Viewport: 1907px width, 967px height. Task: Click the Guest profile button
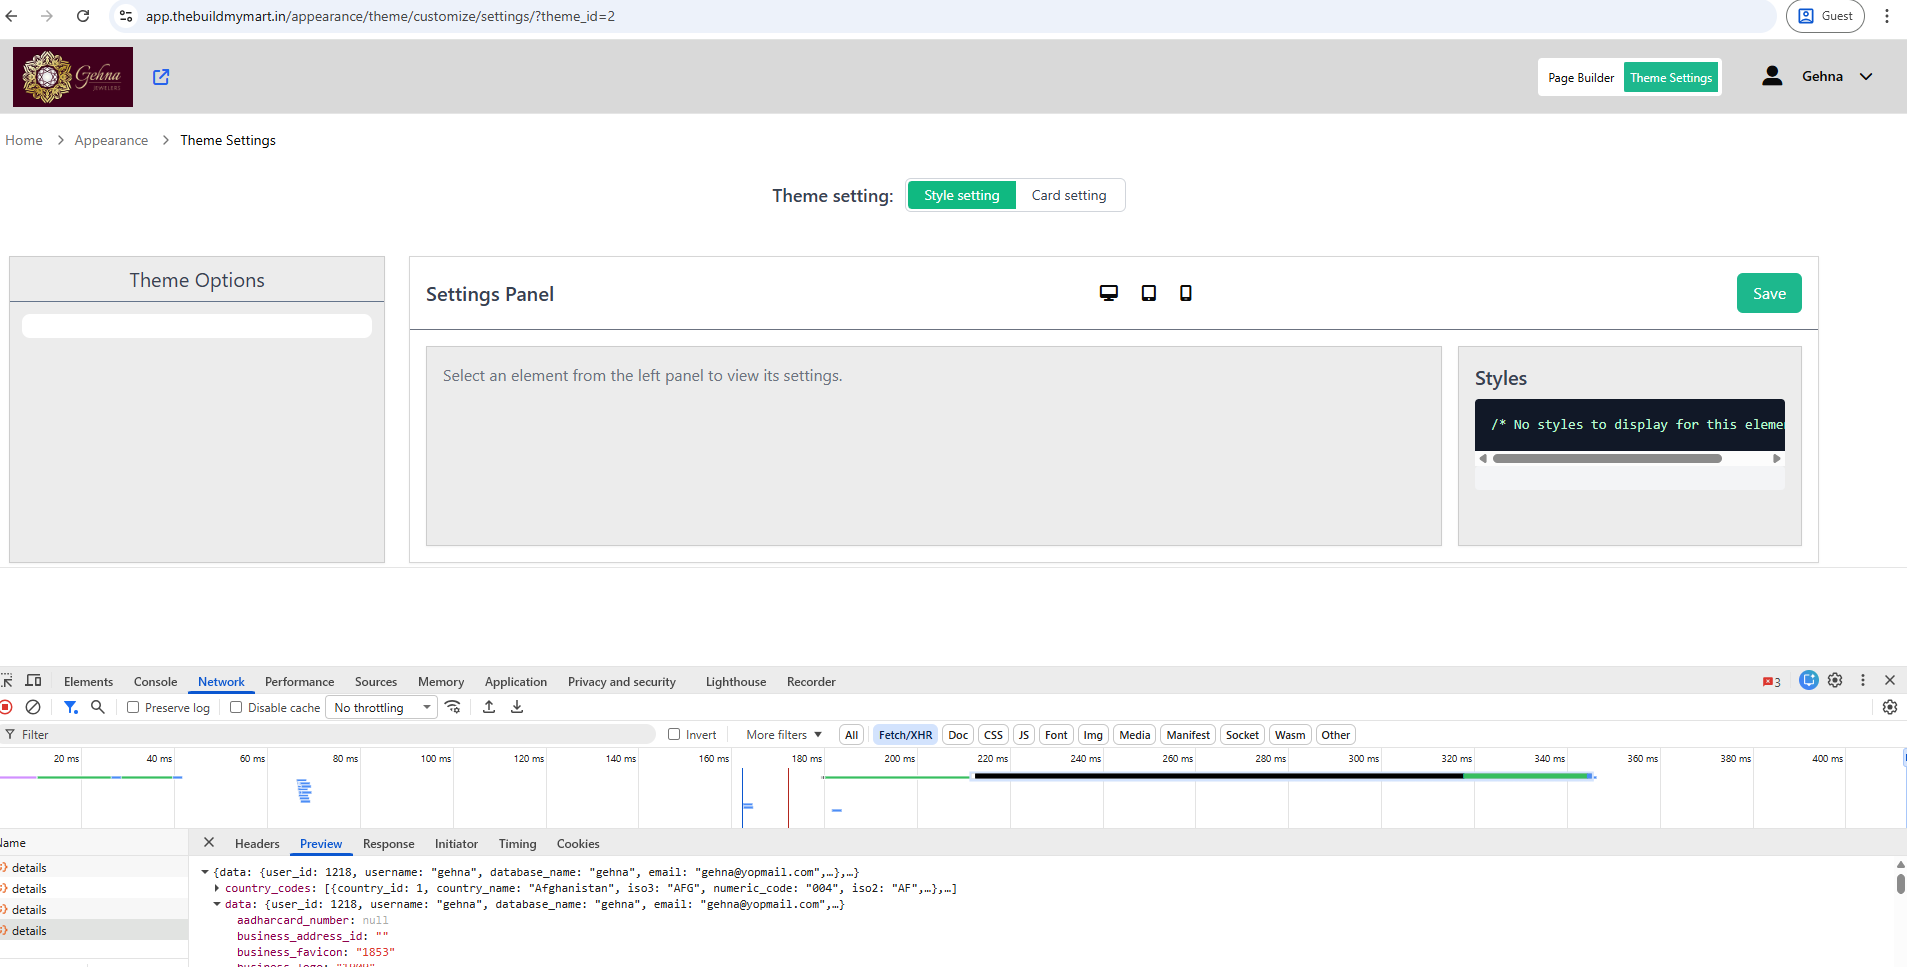1825,16
